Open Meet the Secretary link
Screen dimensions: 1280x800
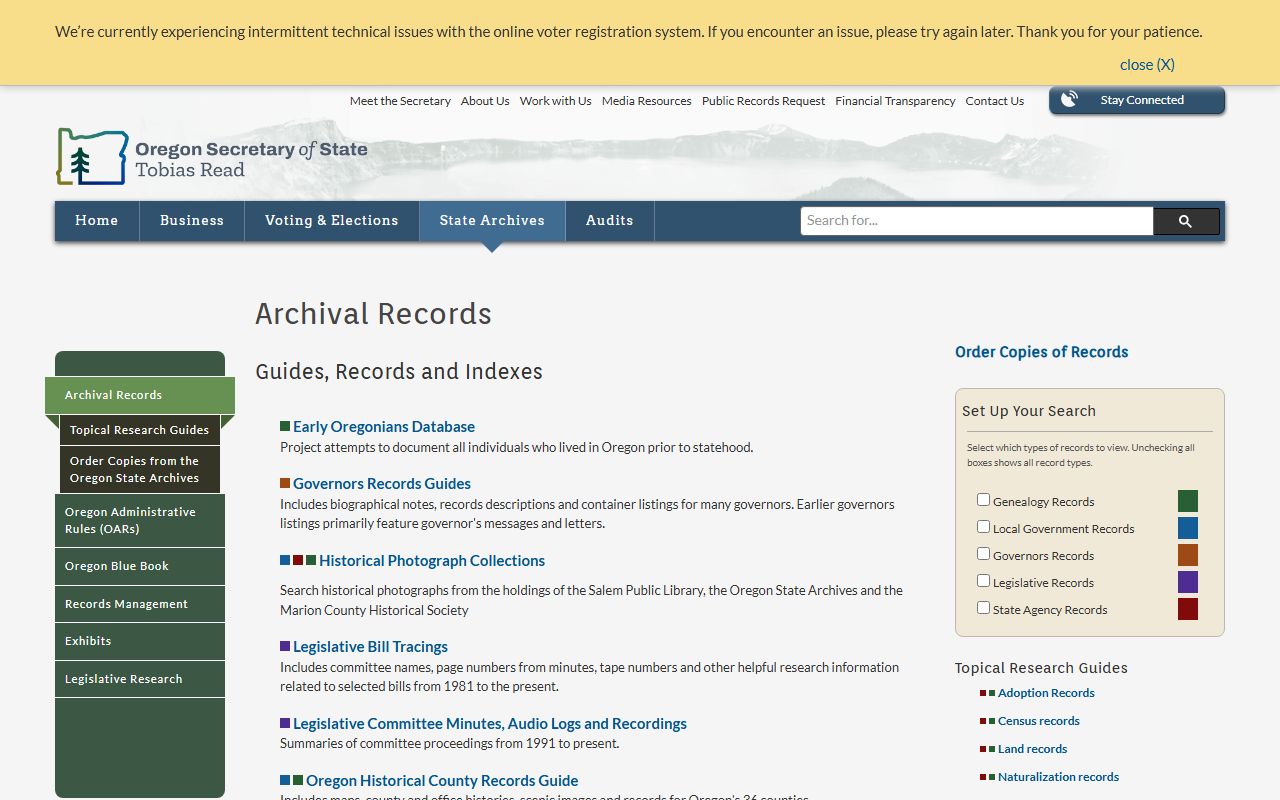click(400, 101)
